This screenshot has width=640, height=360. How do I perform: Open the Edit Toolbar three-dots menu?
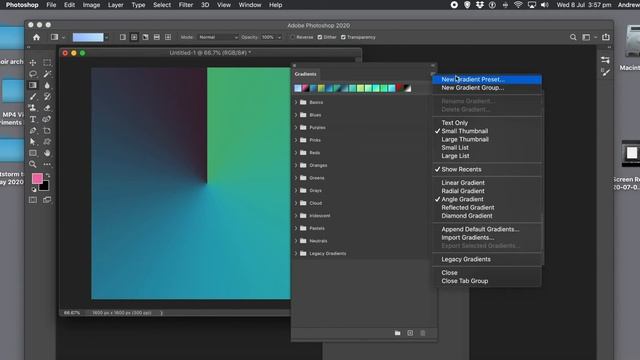tap(47, 164)
